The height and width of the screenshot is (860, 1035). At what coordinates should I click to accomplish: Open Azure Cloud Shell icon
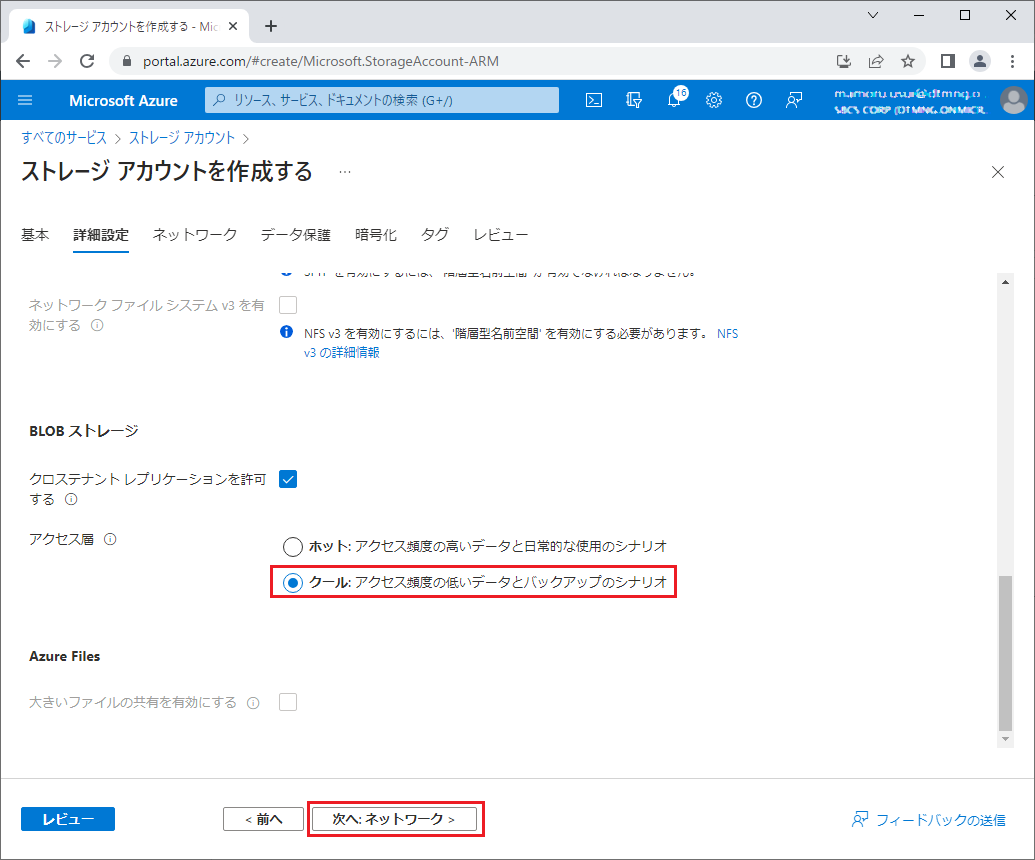[x=593, y=100]
